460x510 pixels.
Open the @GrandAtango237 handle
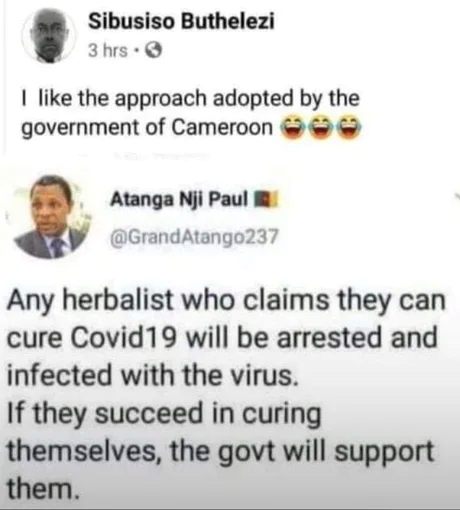[194, 238]
